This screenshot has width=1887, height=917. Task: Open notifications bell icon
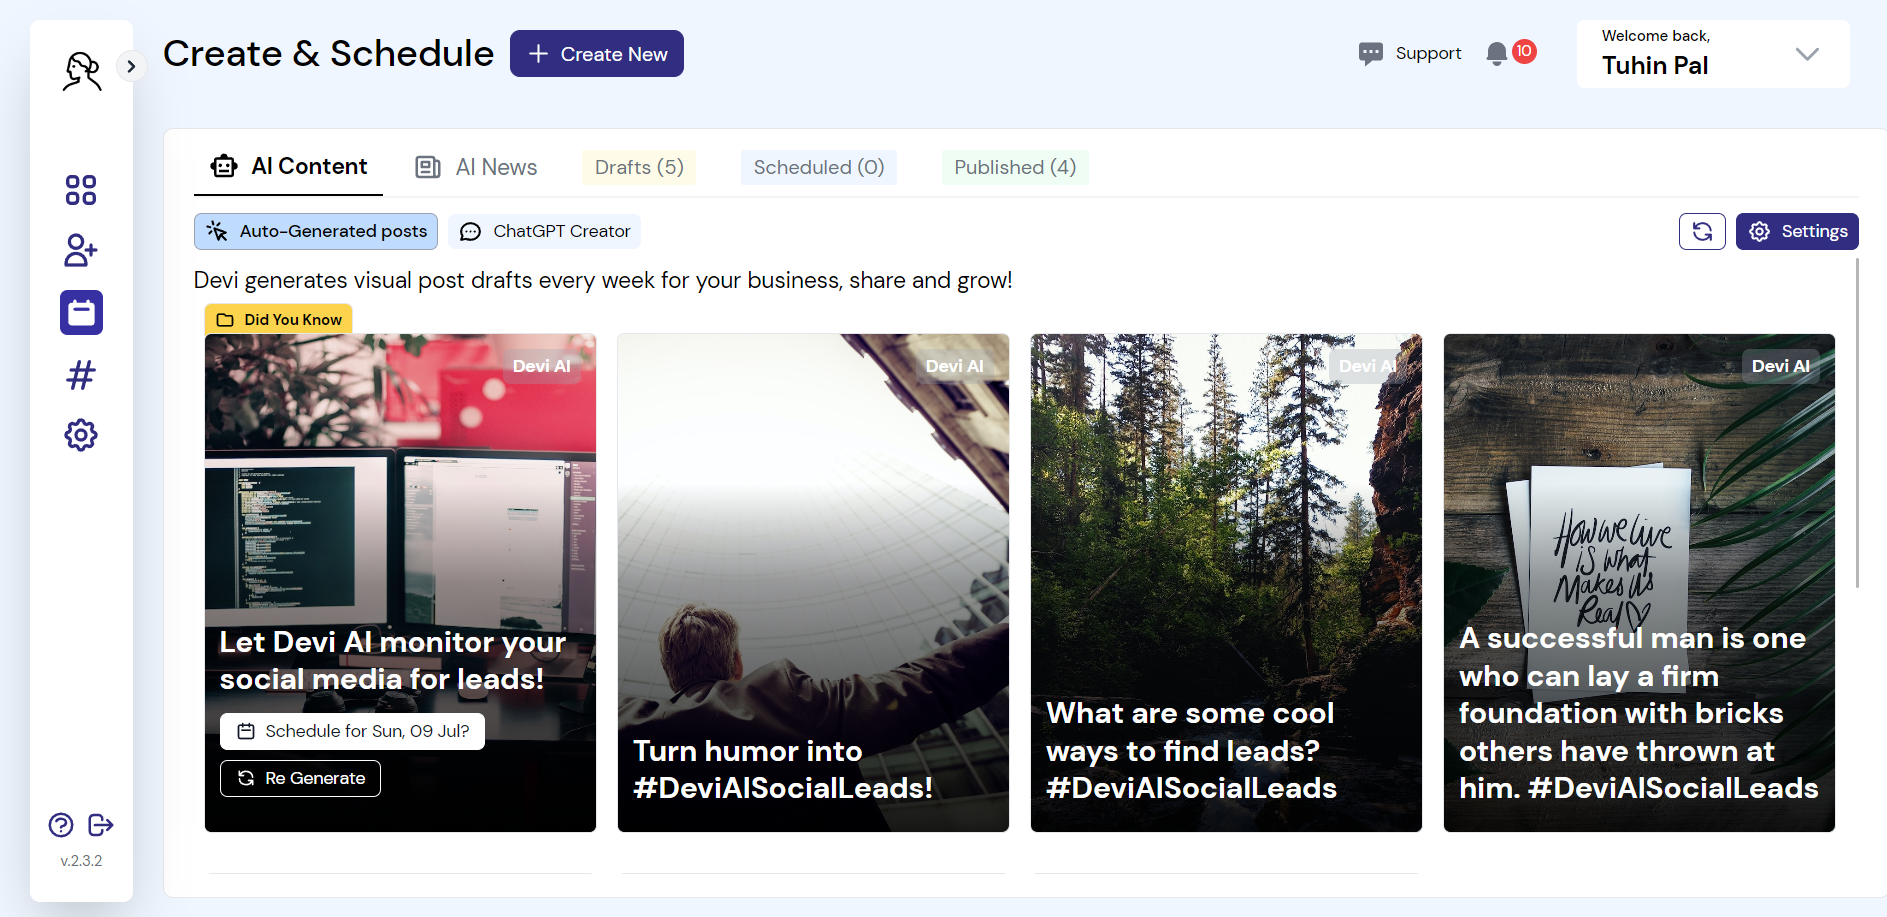pyautogui.click(x=1497, y=54)
